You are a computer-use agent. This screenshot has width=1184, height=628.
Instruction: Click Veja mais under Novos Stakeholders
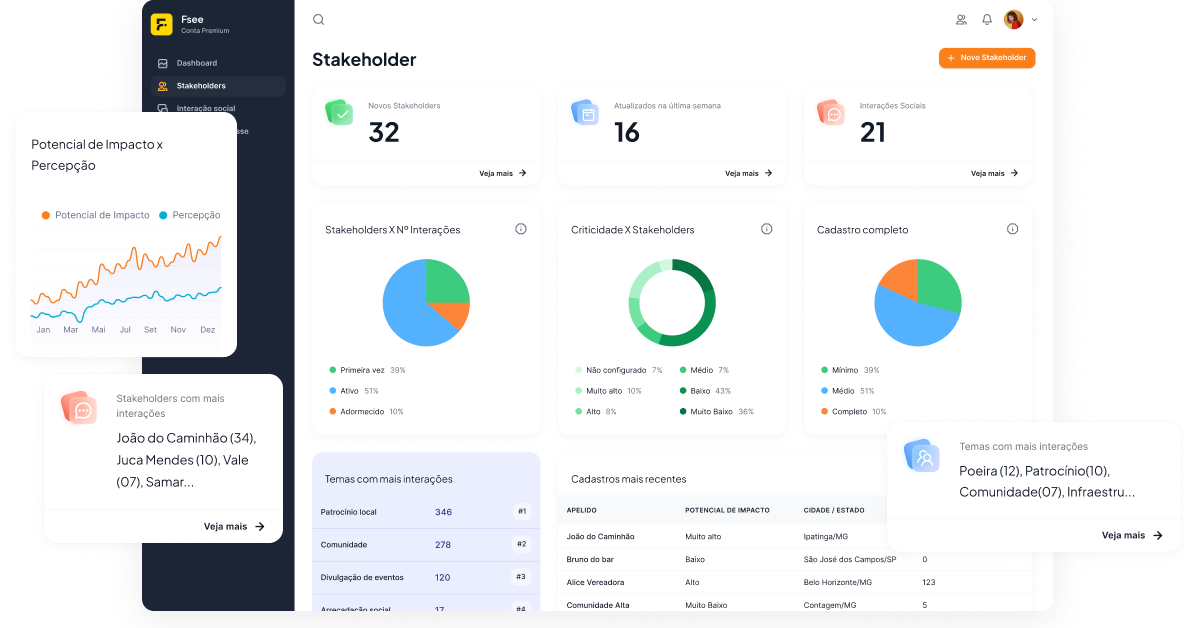pyautogui.click(x=502, y=173)
